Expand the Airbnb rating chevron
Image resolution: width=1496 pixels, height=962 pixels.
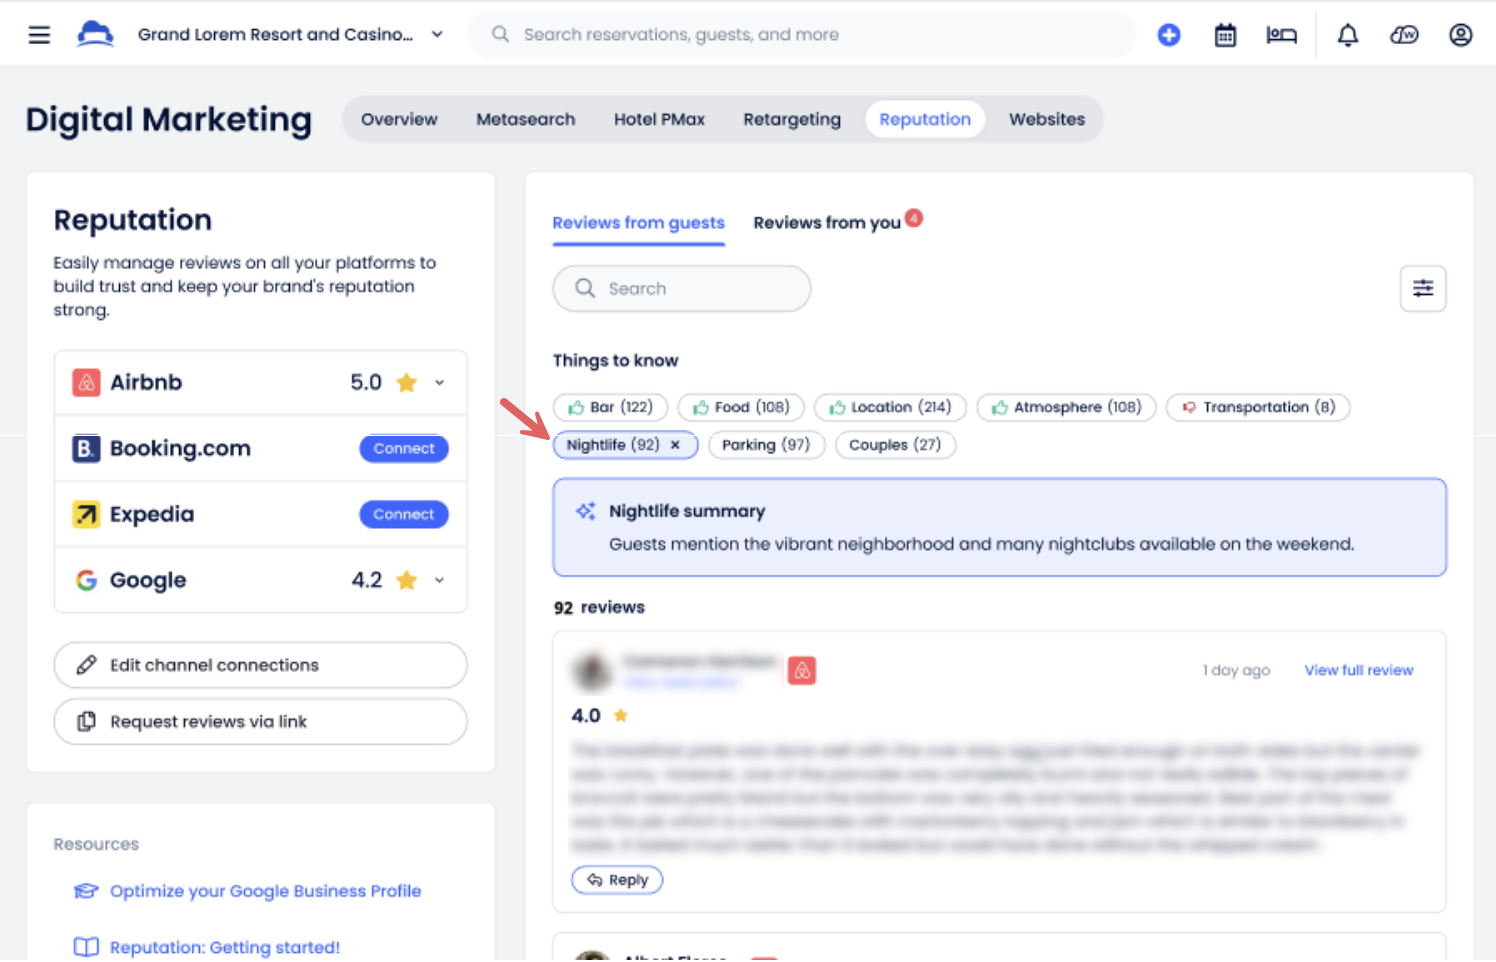439,383
